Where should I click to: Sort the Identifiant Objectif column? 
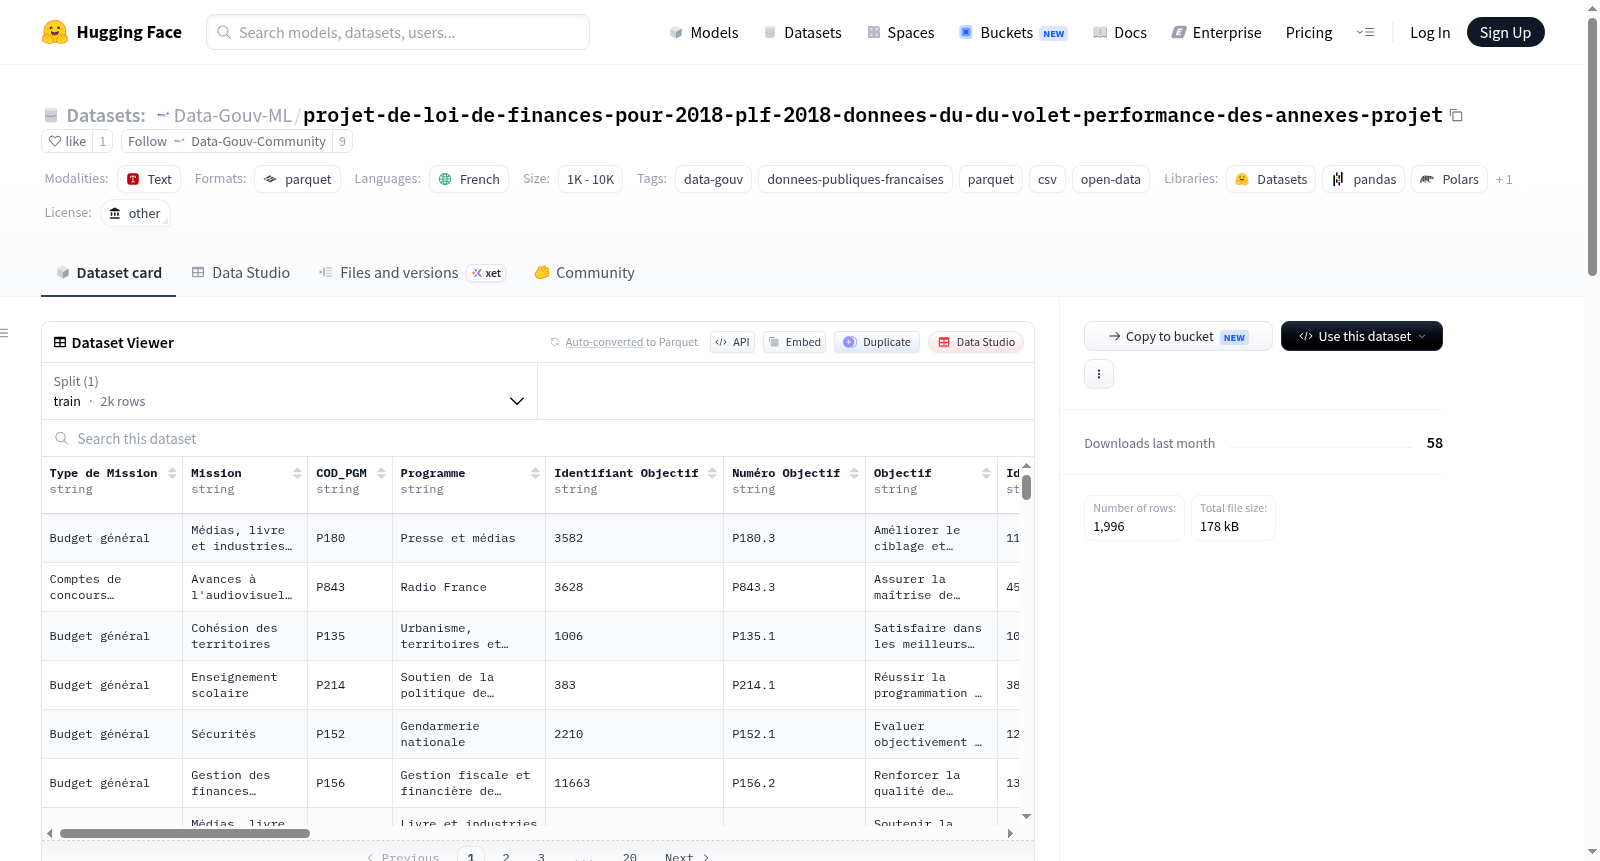click(x=712, y=473)
